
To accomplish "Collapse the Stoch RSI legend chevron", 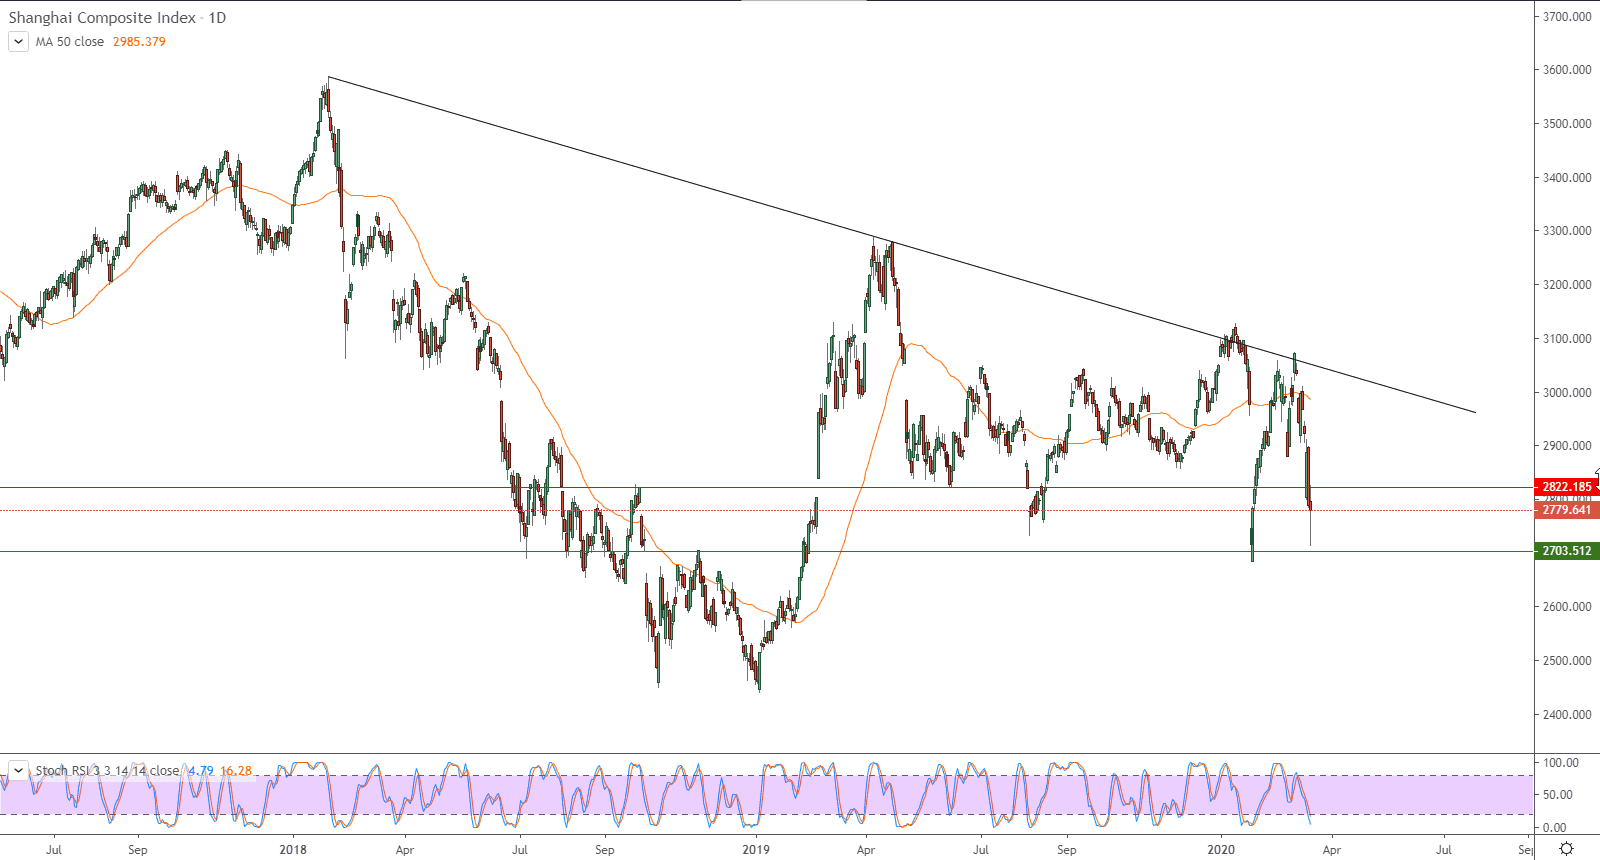I will (18, 771).
